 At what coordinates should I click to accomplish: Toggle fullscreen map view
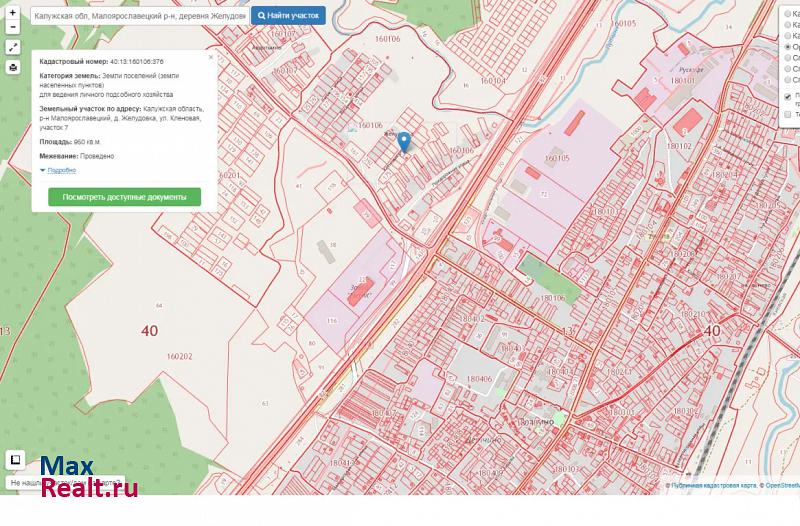click(12, 47)
